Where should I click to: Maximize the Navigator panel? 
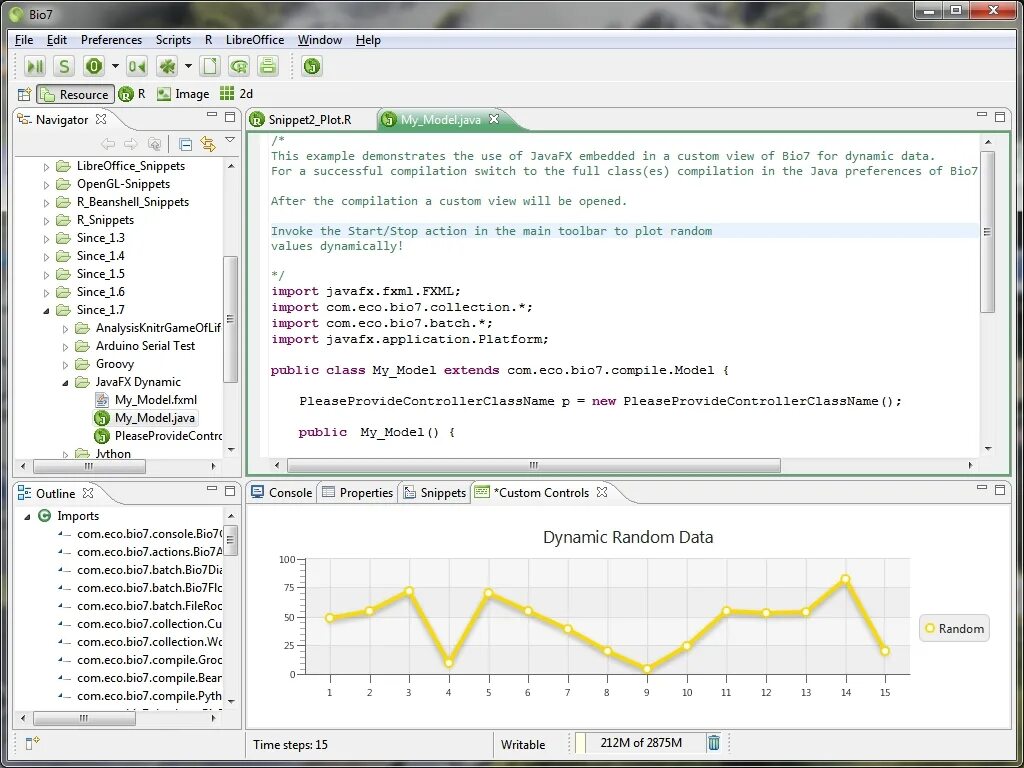[x=230, y=117]
